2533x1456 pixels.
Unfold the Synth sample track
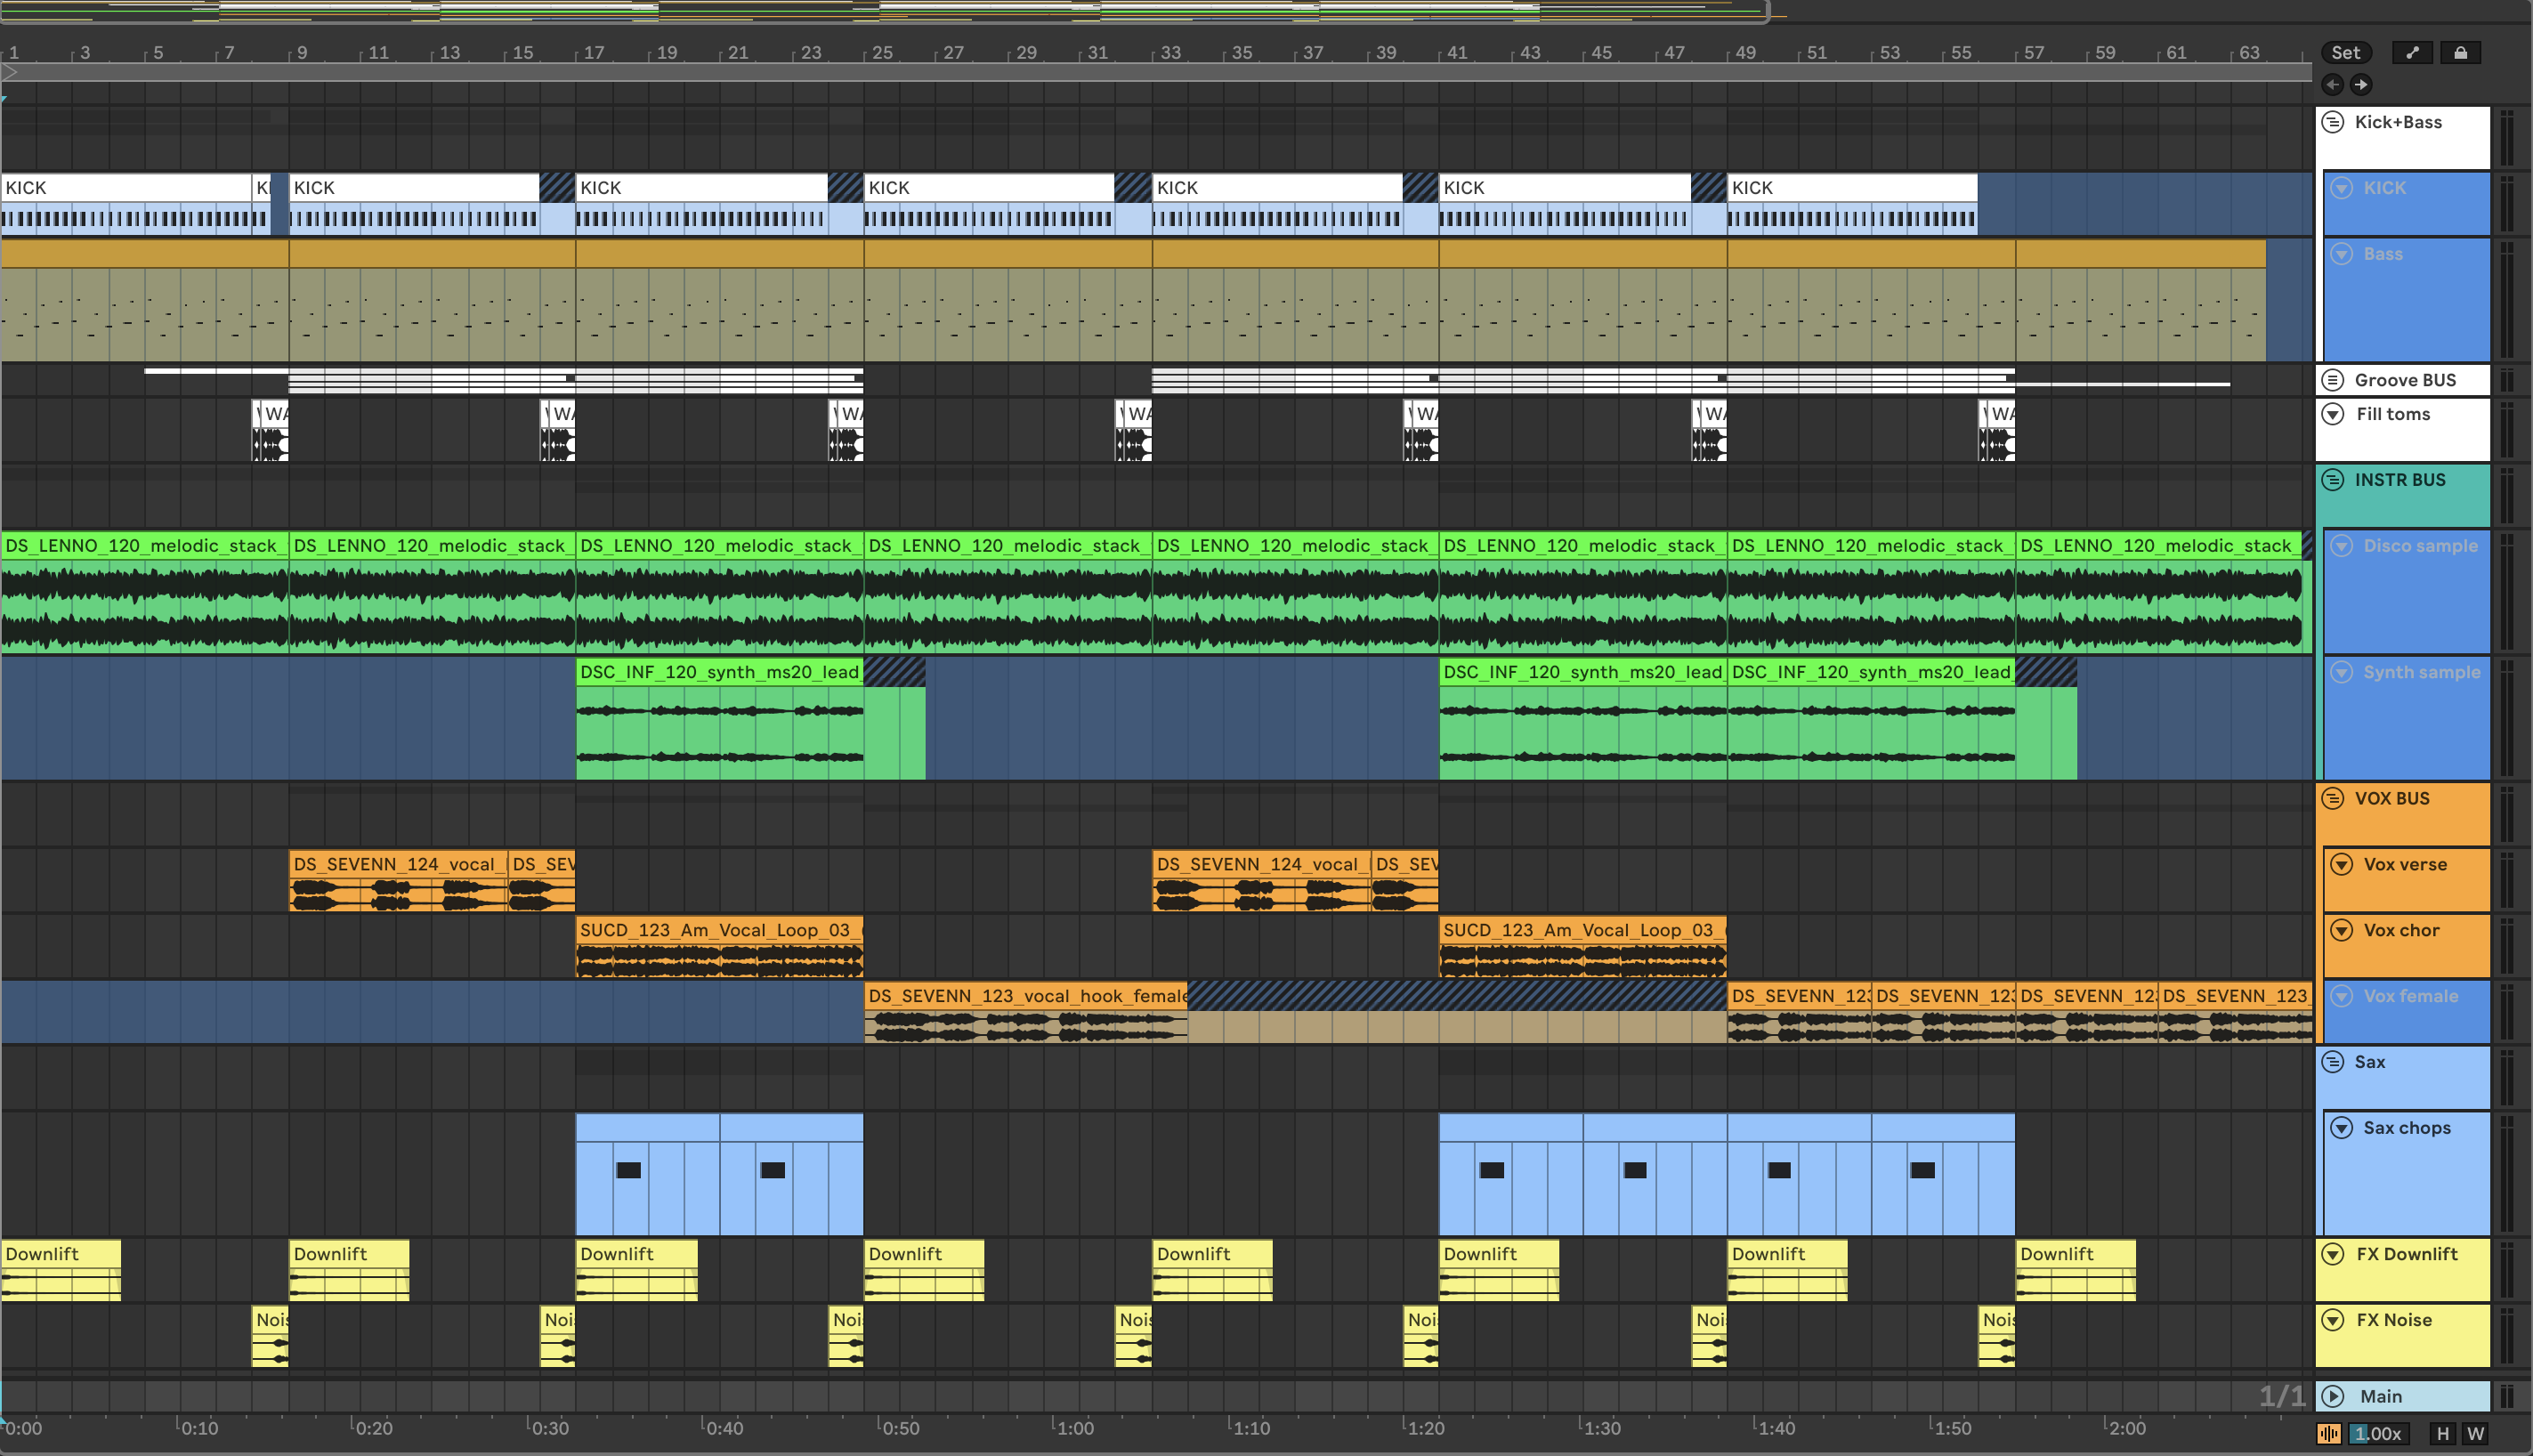pyautogui.click(x=2341, y=672)
